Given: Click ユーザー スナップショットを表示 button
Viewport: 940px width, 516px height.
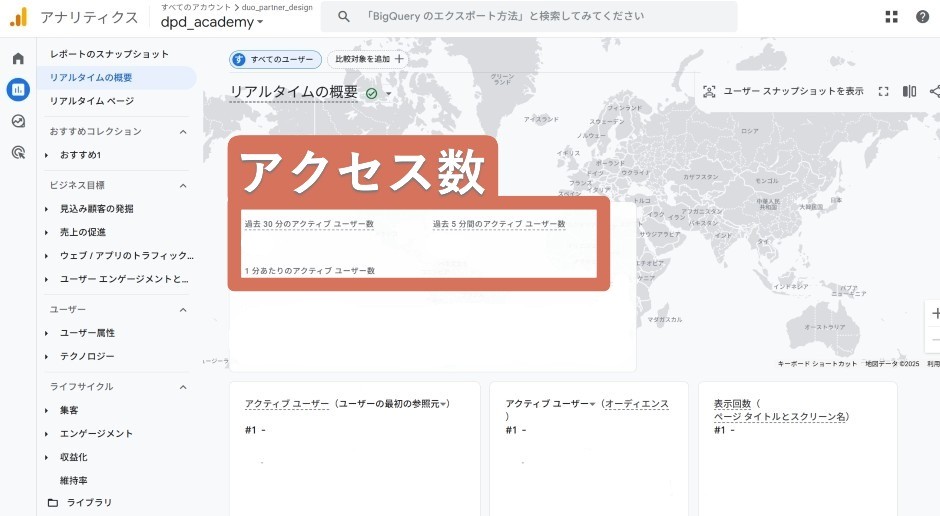Looking at the screenshot, I should pyautogui.click(x=782, y=91).
